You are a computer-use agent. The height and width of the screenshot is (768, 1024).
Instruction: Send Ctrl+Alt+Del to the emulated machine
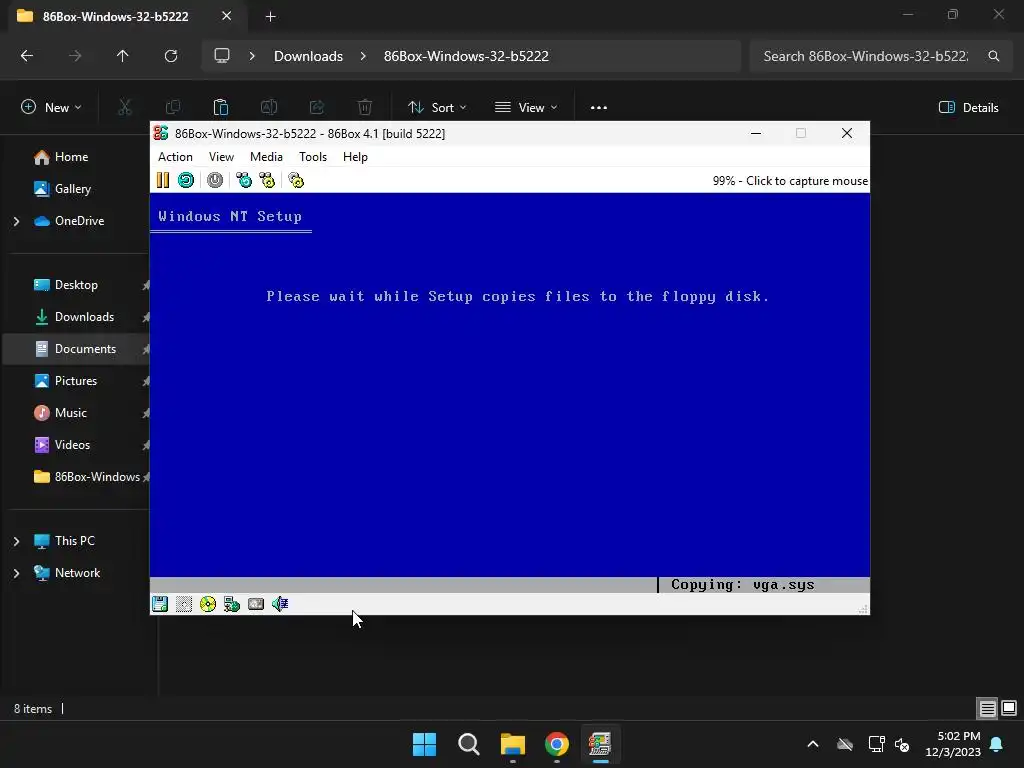(x=244, y=180)
